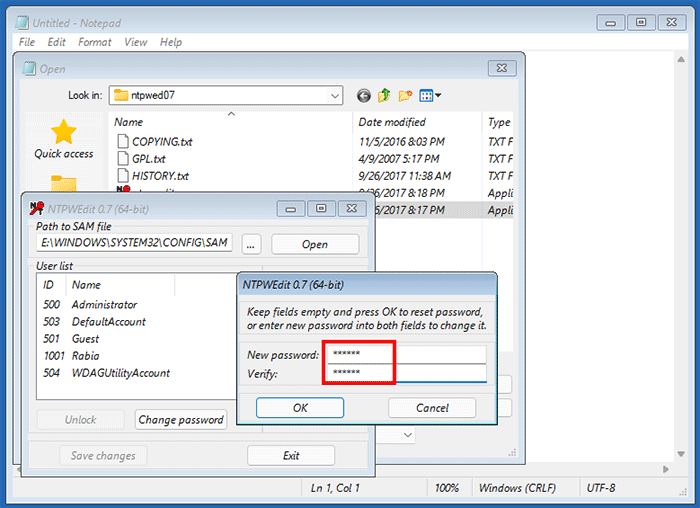Select the WDAGUtilityAccount user row
Image resolution: width=700 pixels, height=508 pixels.
137,373
